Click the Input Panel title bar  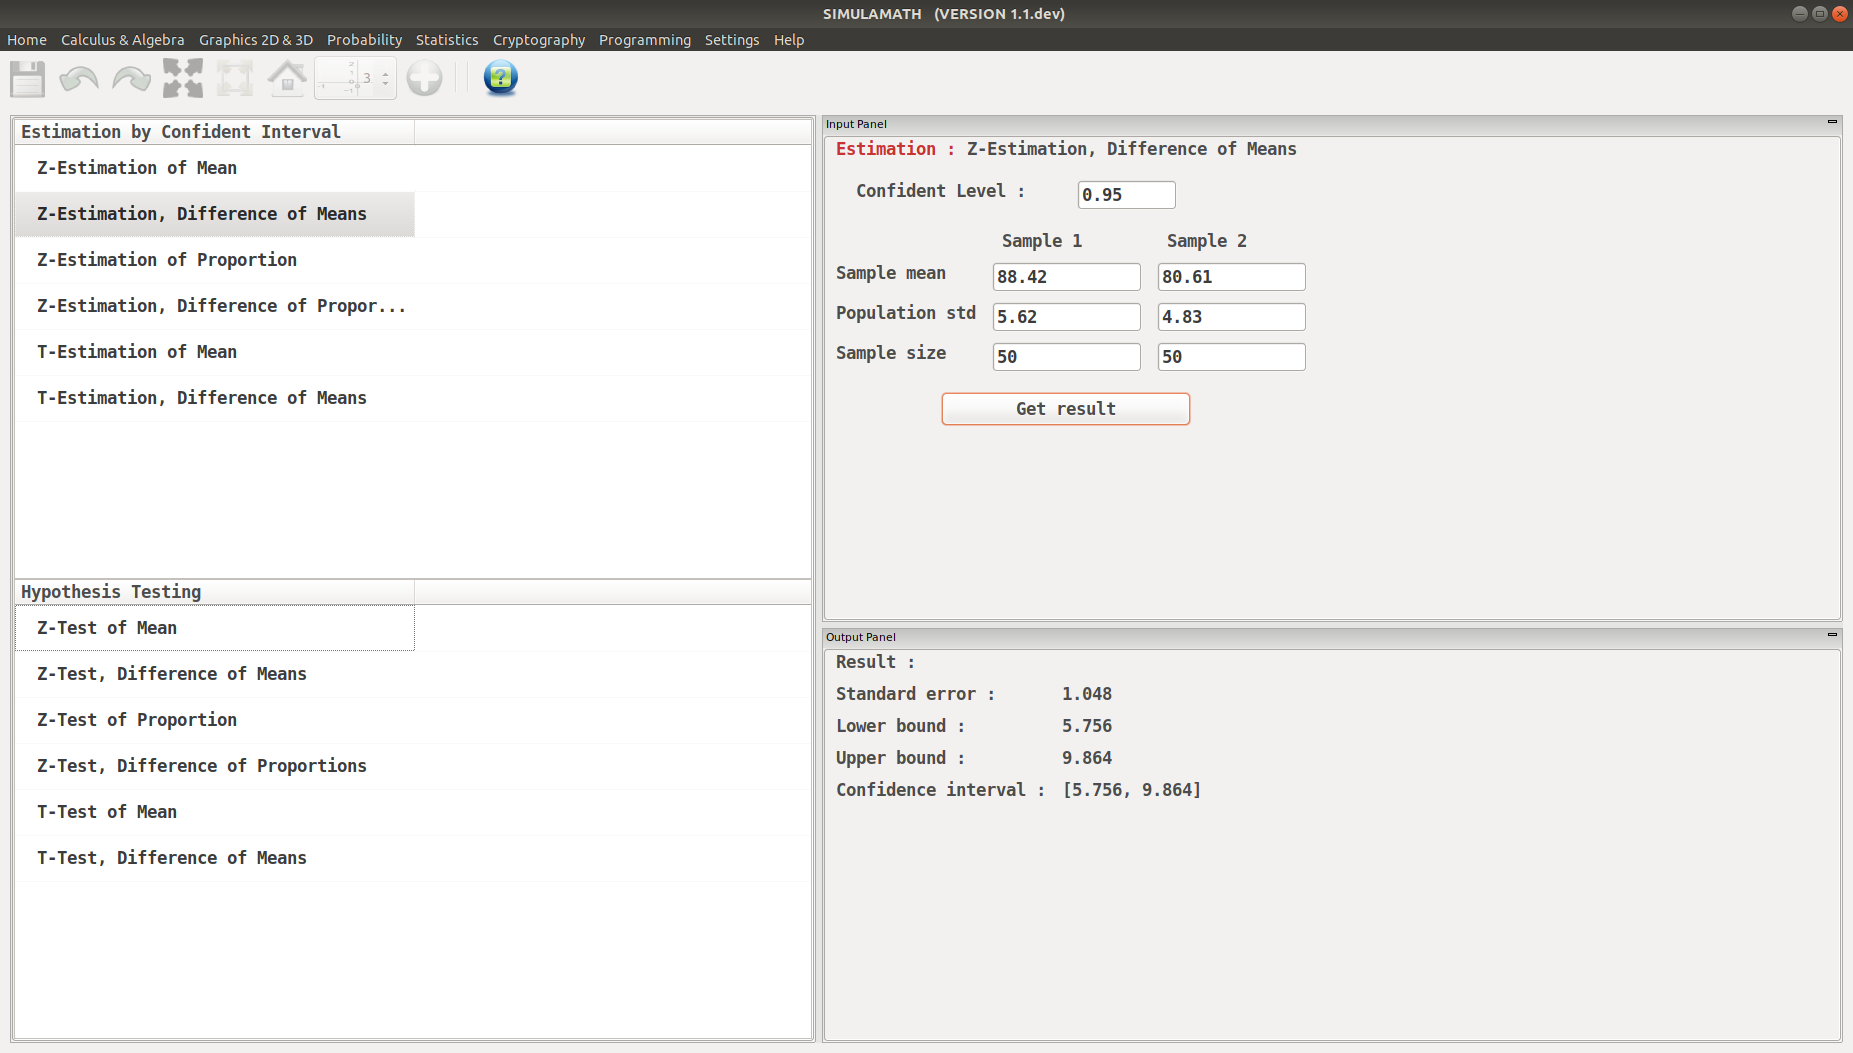(1332, 124)
